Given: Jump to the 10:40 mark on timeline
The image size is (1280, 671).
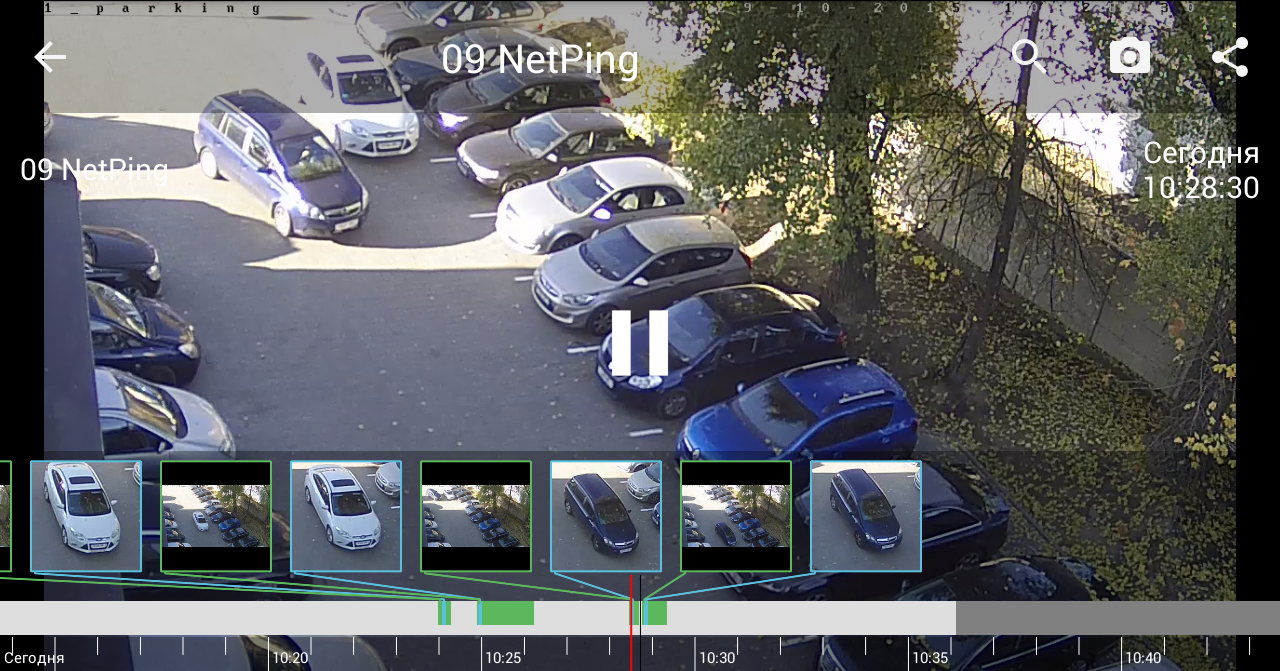Looking at the screenshot, I should click(x=1143, y=657).
